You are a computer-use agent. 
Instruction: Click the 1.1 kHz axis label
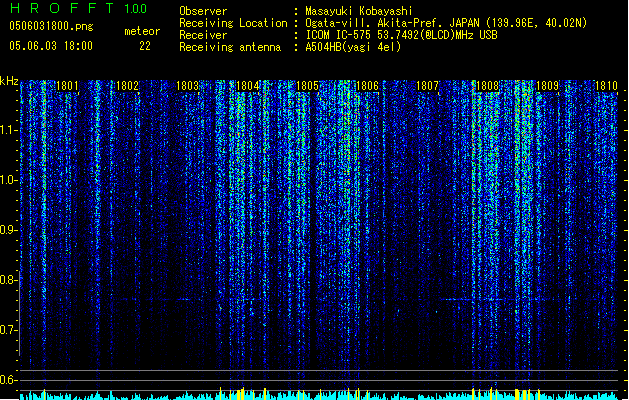pyautogui.click(x=8, y=130)
